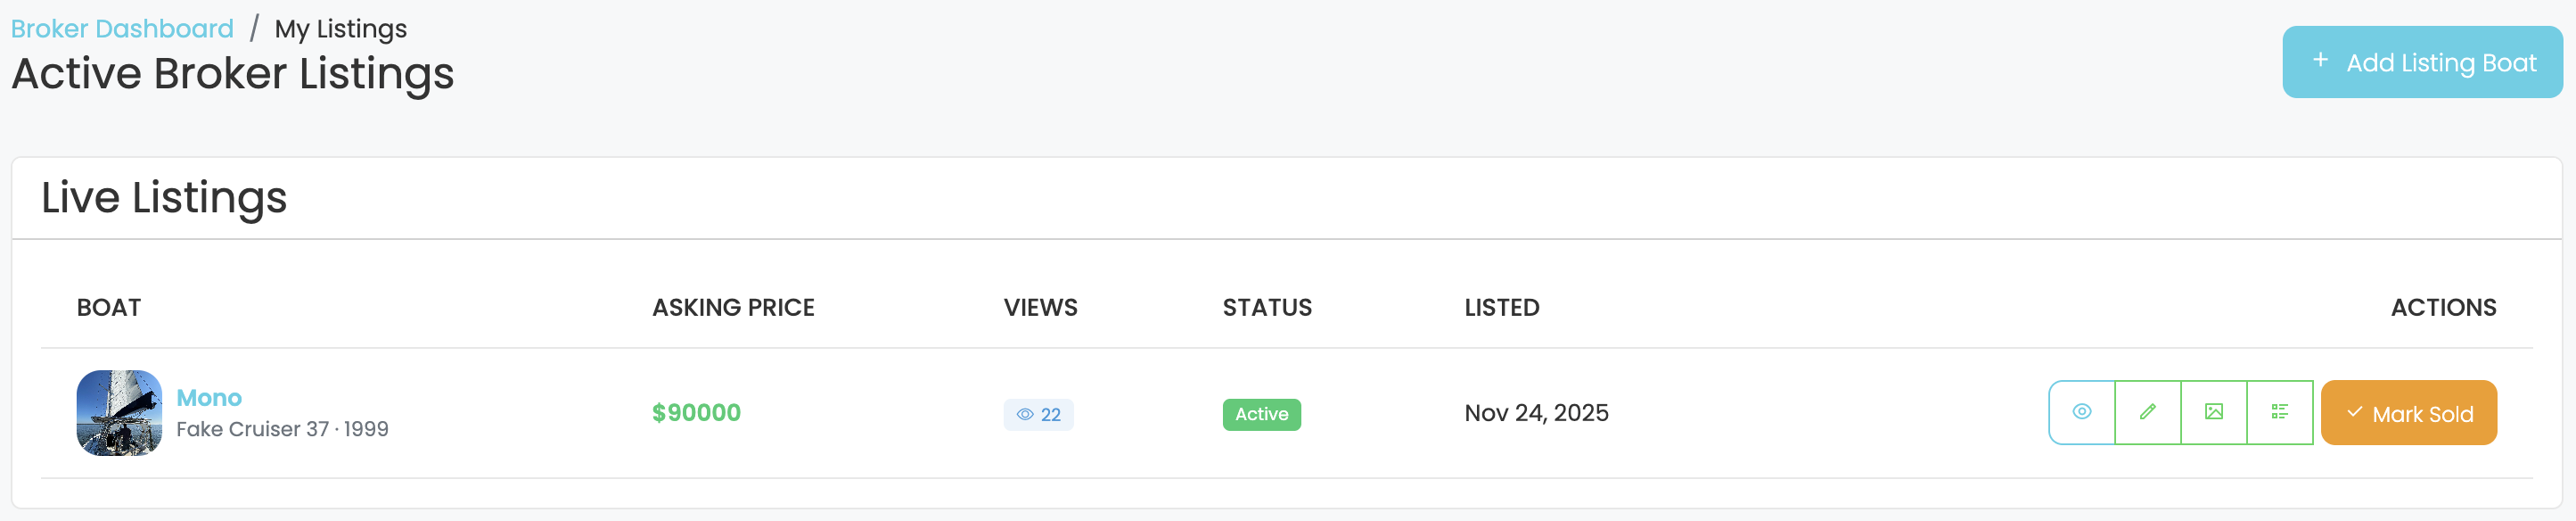Open the My Listings breadcrumb
Image resolution: width=2576 pixels, height=521 pixels.
pos(340,29)
